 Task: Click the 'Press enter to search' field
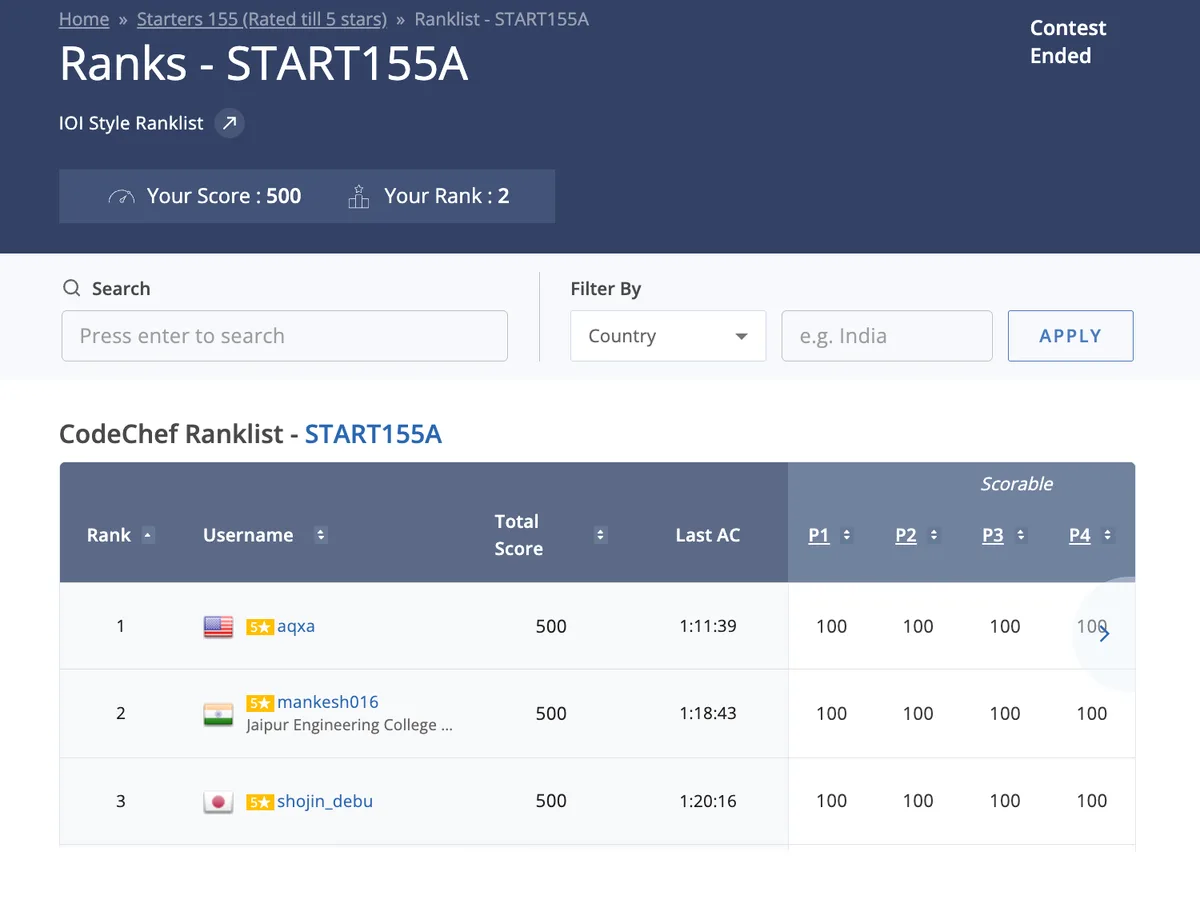285,336
